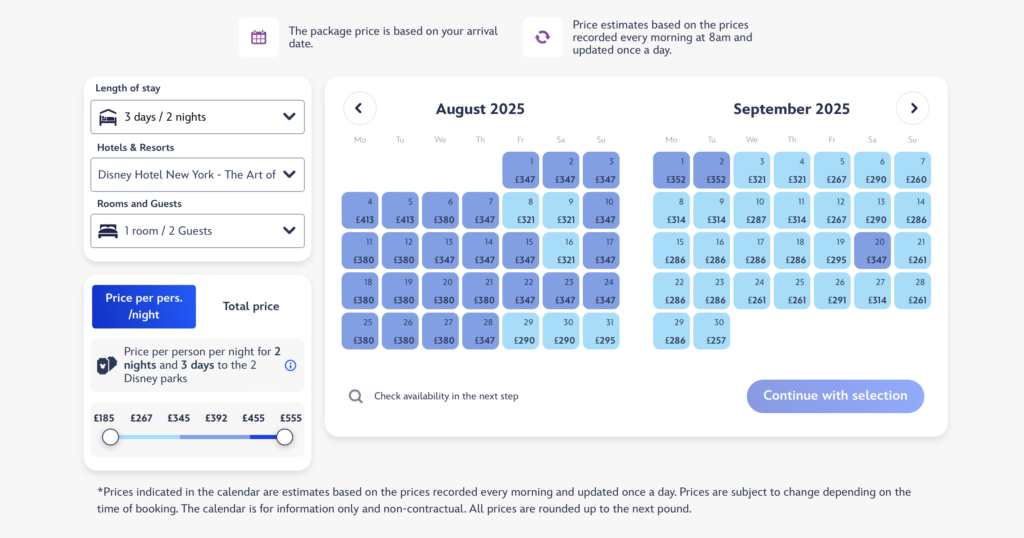Click the purple refresh prices icon
Image resolution: width=1024 pixels, height=538 pixels.
point(542,37)
